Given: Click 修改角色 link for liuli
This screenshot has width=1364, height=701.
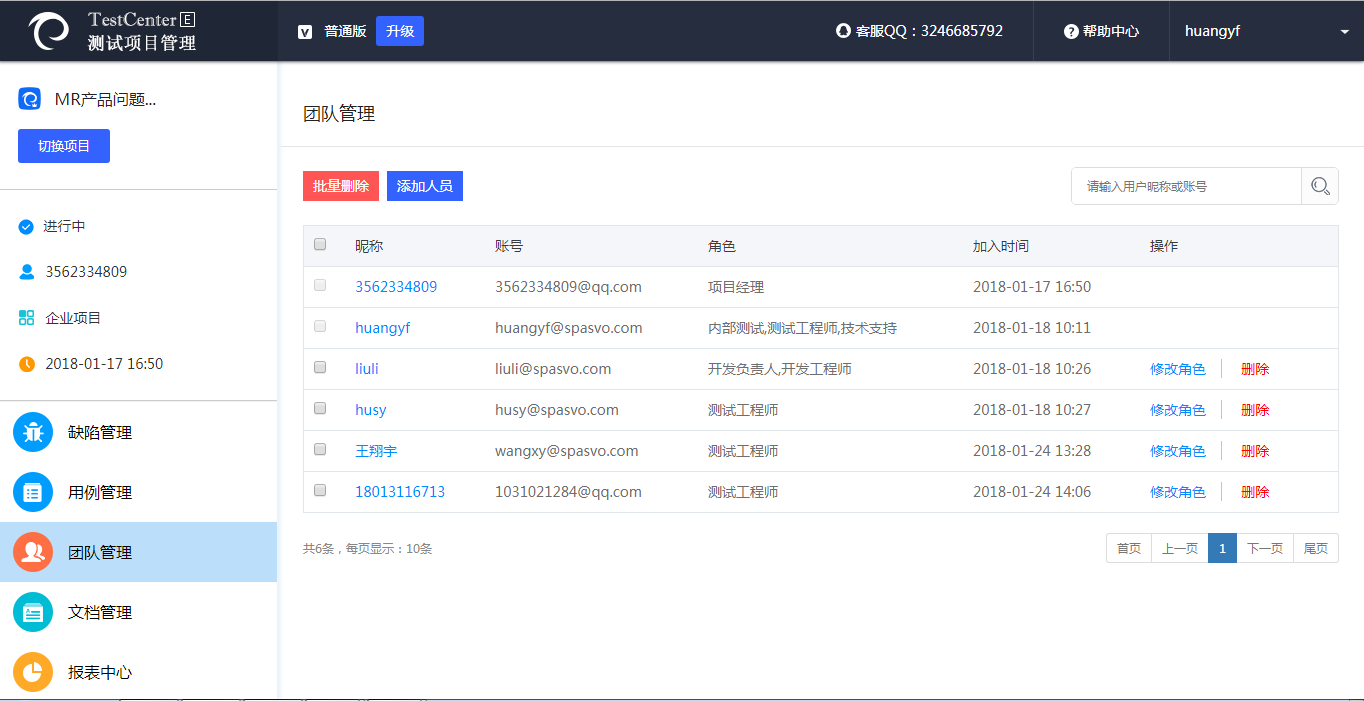Looking at the screenshot, I should 1177,369.
